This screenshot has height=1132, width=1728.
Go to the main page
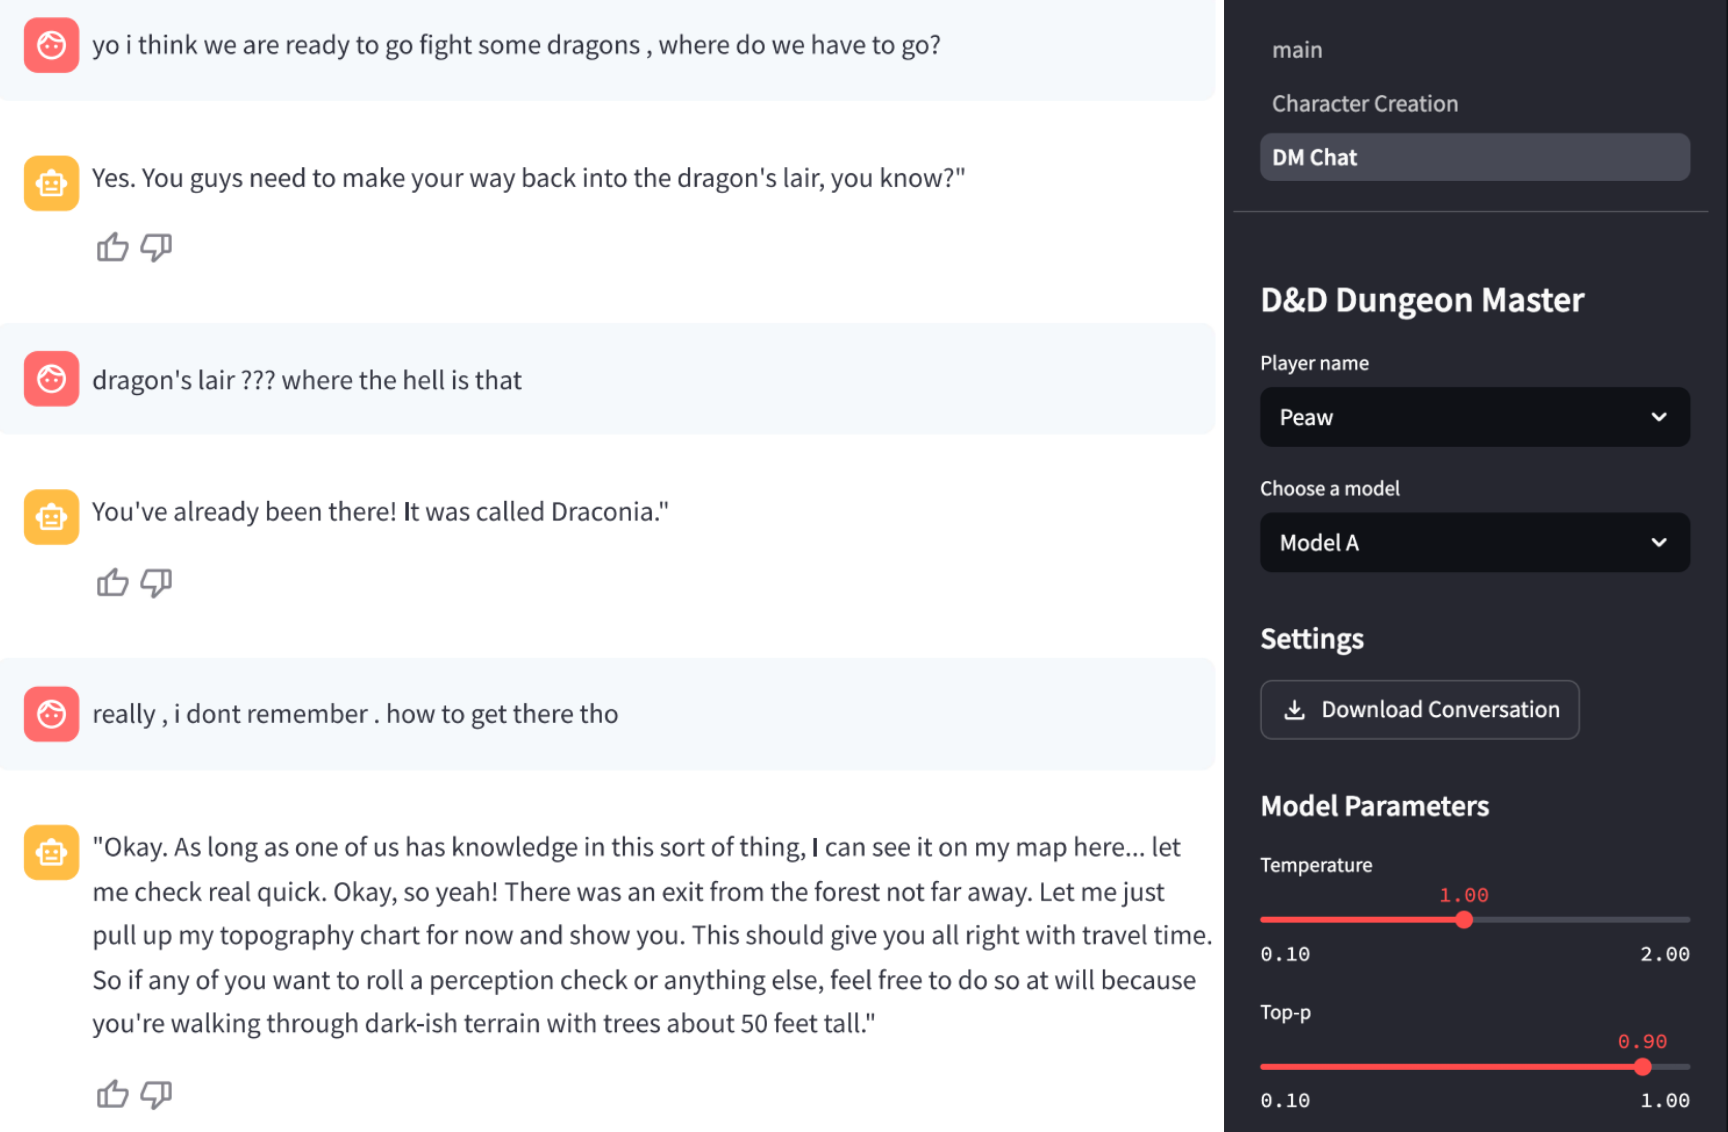pyautogui.click(x=1297, y=50)
